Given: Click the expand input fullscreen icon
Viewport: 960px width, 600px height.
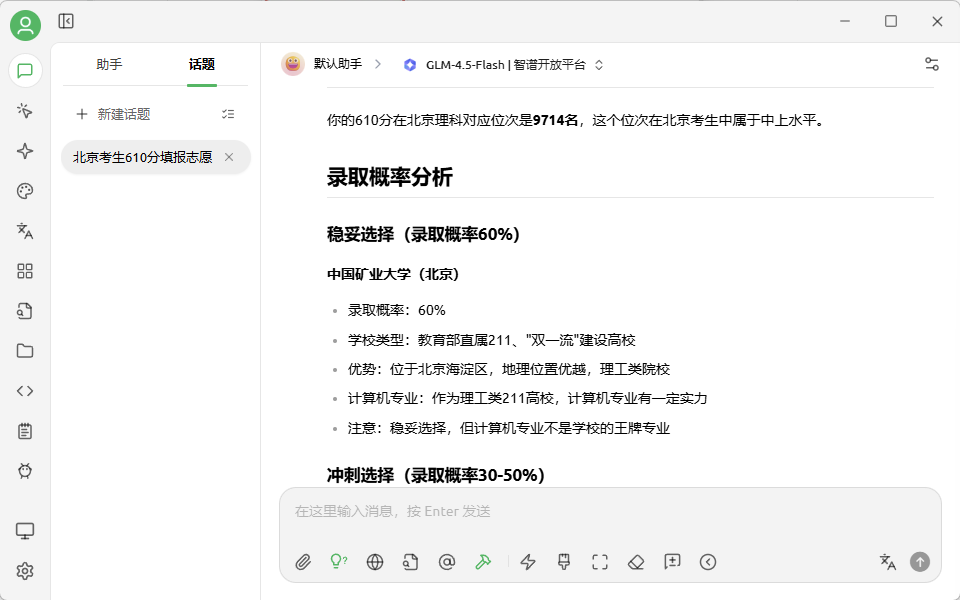Looking at the screenshot, I should (600, 561).
